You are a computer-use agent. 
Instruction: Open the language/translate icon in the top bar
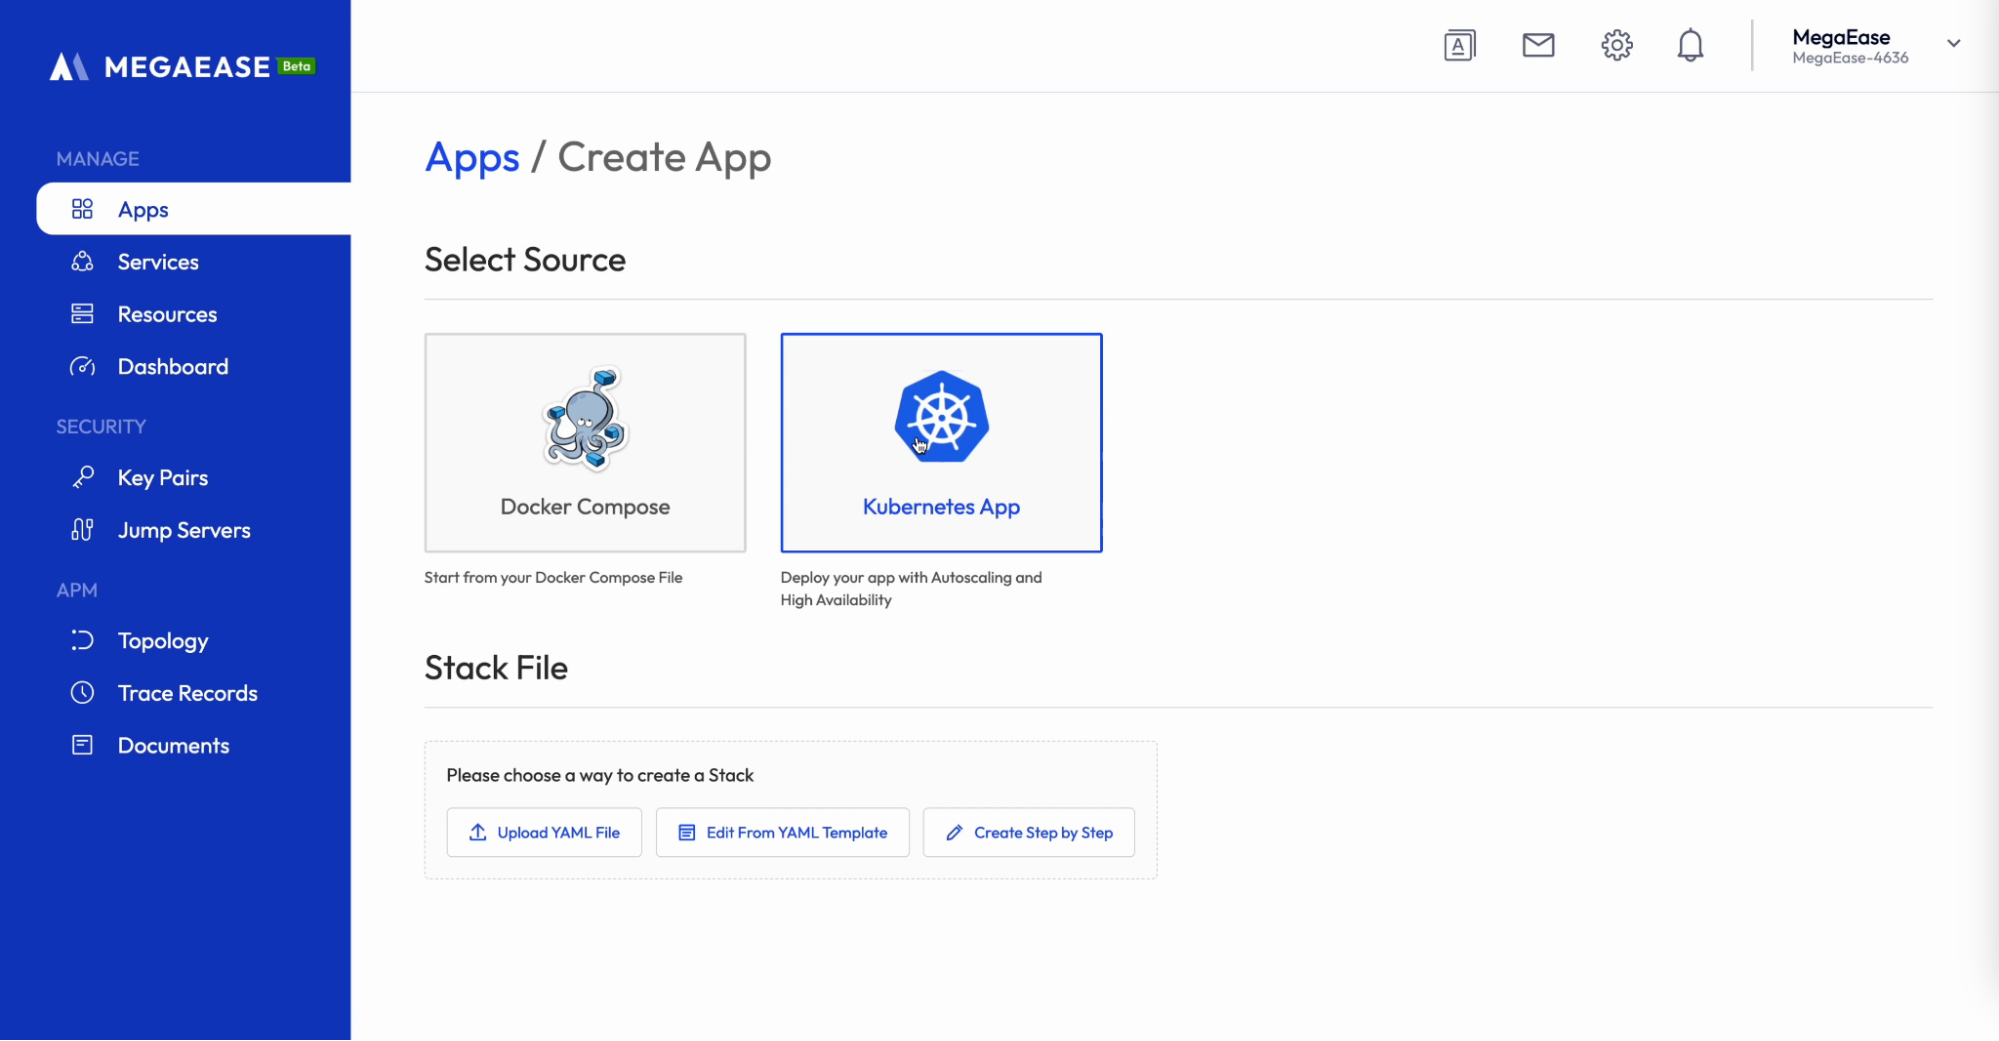point(1459,45)
